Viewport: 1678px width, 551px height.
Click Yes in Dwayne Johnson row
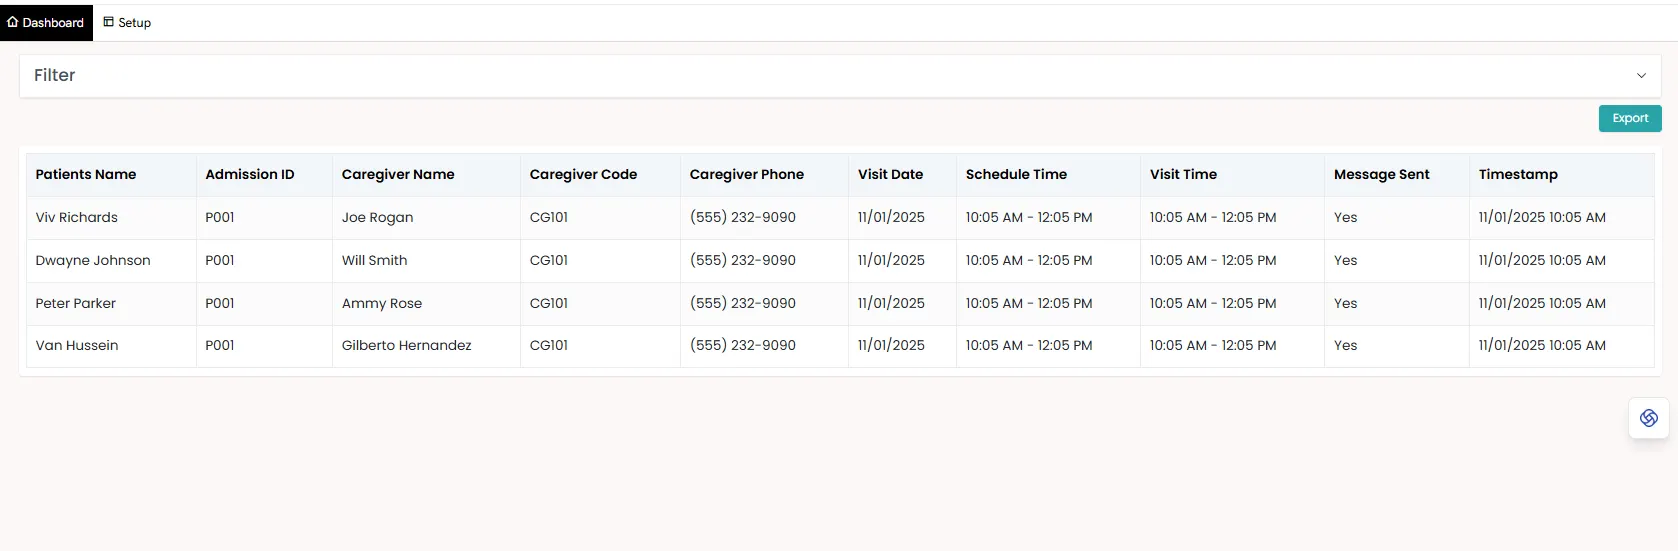click(1345, 260)
